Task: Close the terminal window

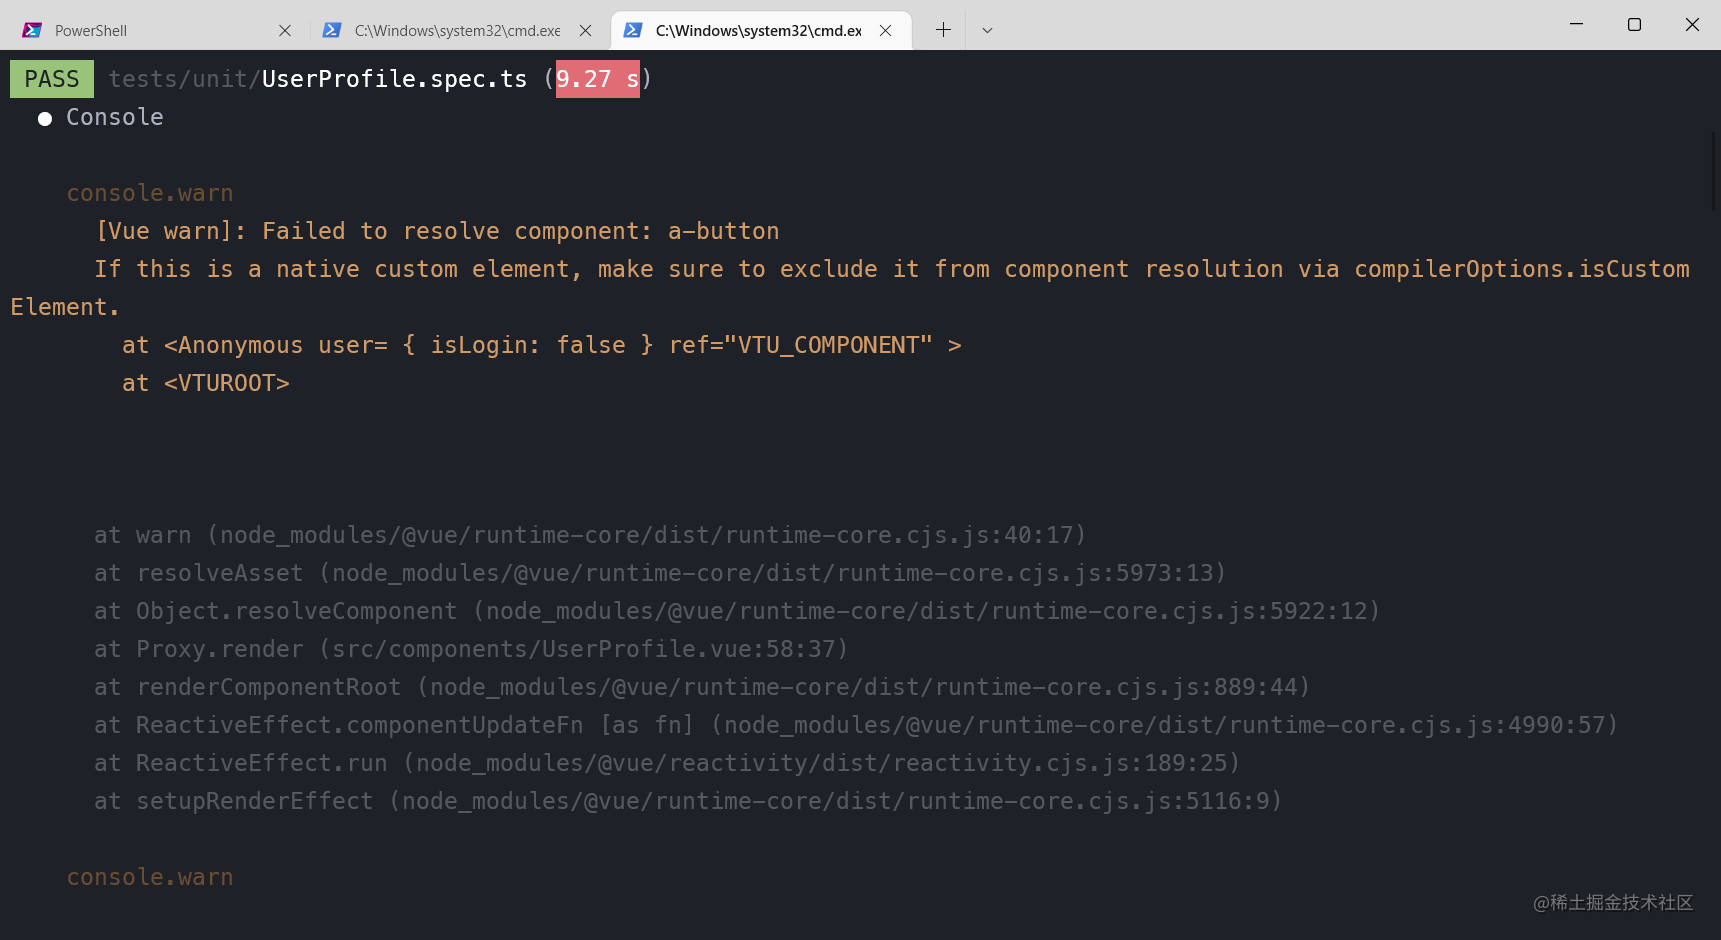Action: click(1692, 24)
